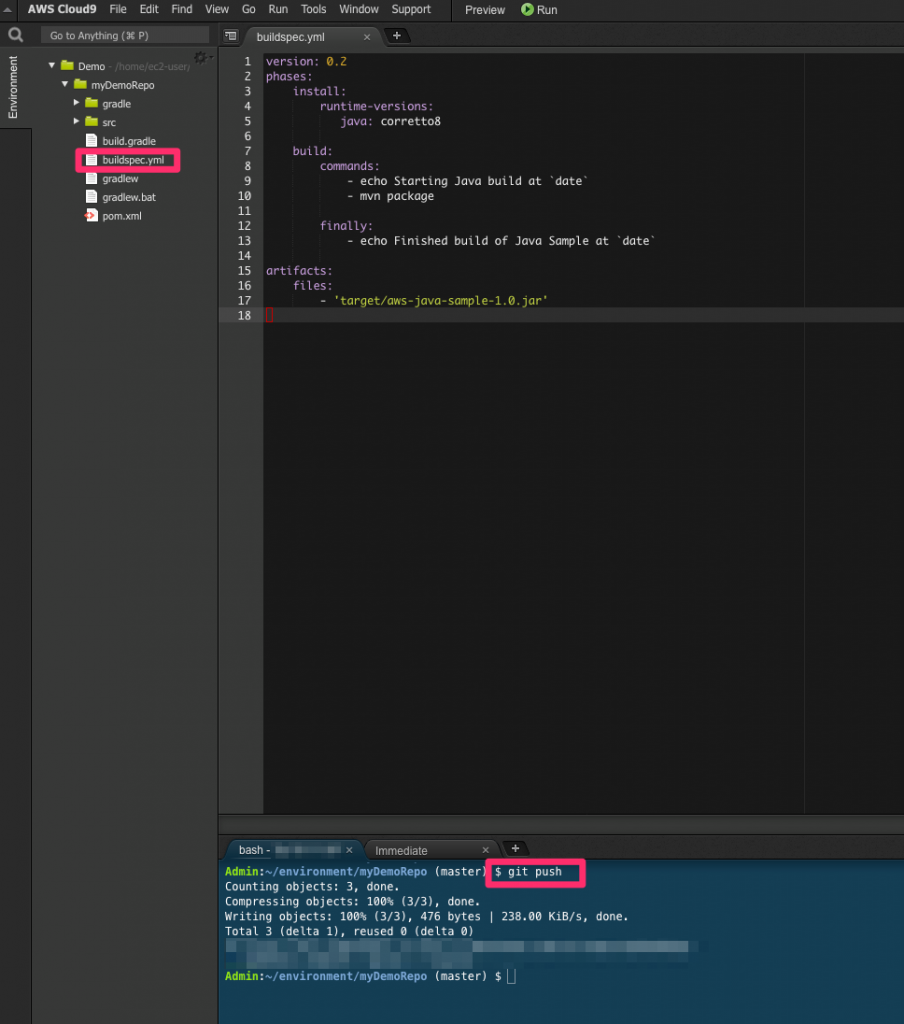Close the Immediate tab
904x1024 pixels.
485,850
